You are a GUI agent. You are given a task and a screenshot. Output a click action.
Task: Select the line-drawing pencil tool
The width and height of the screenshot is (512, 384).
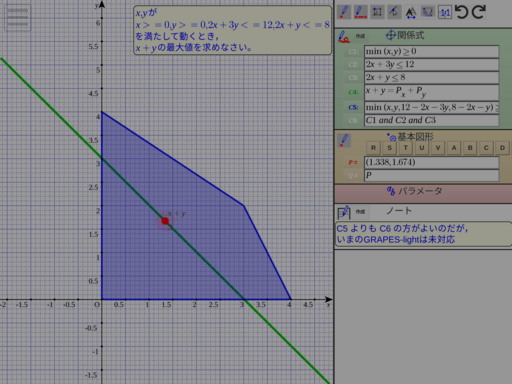(360, 12)
